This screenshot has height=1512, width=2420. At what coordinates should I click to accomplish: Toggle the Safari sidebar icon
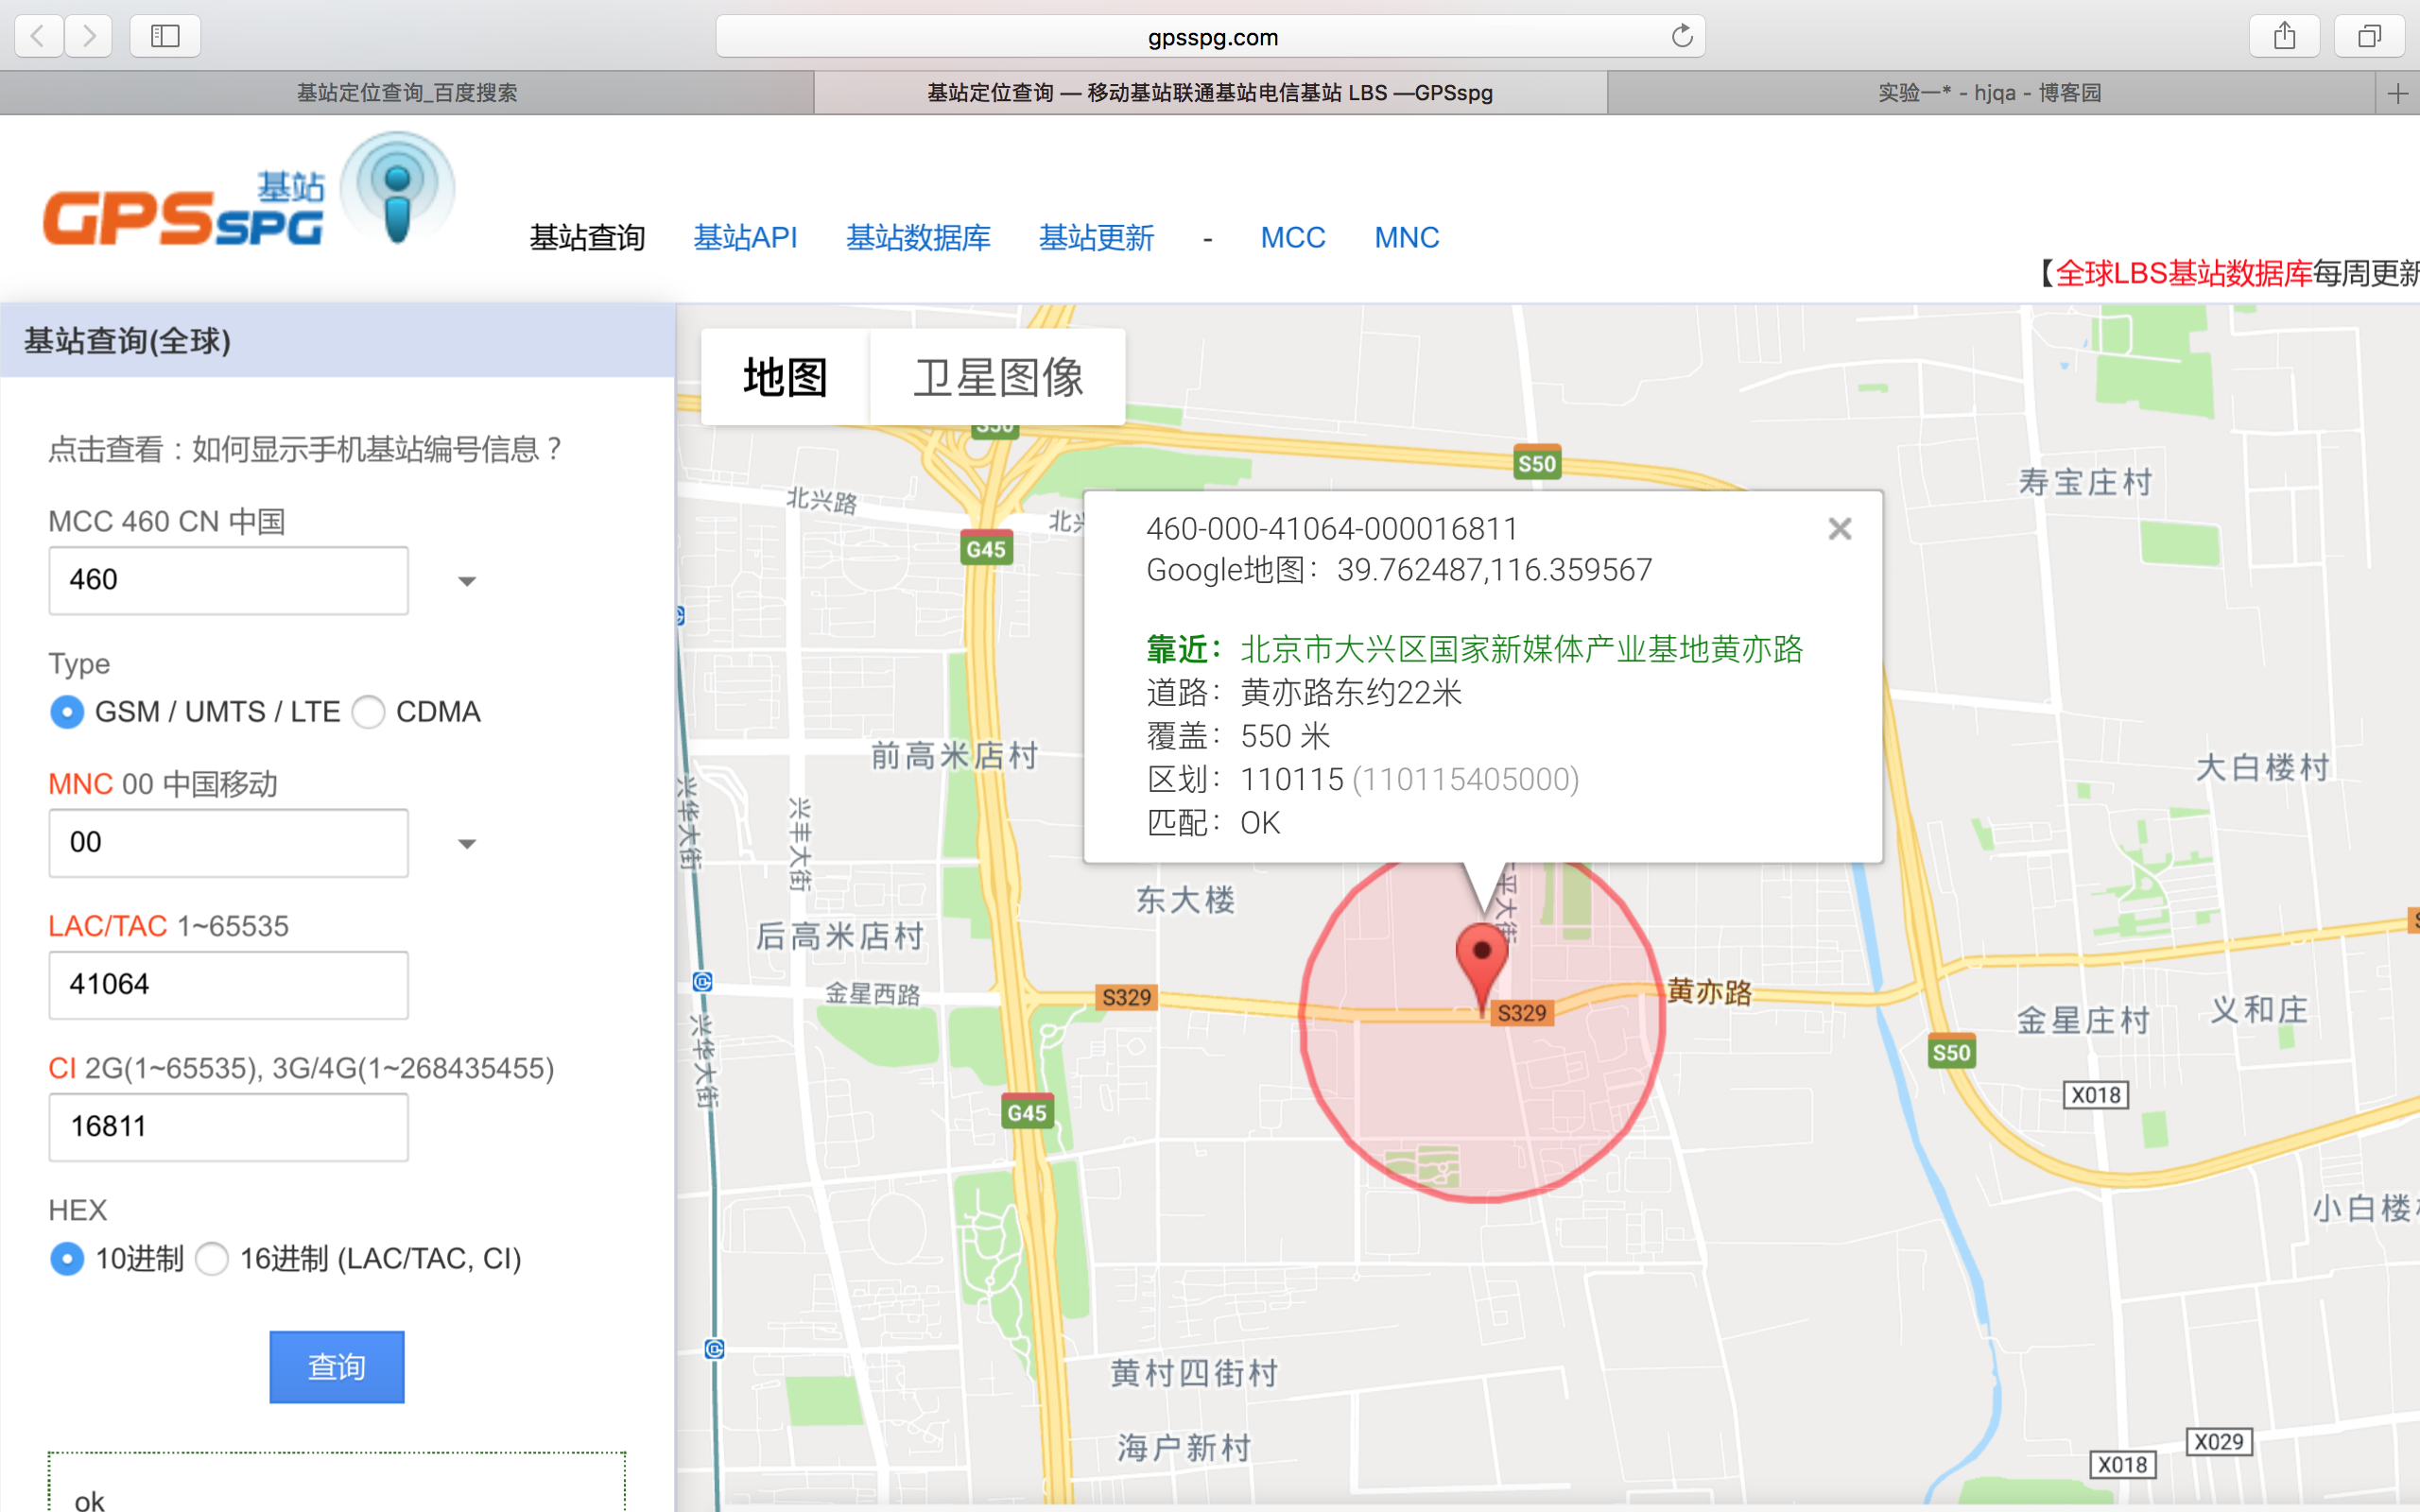(165, 37)
